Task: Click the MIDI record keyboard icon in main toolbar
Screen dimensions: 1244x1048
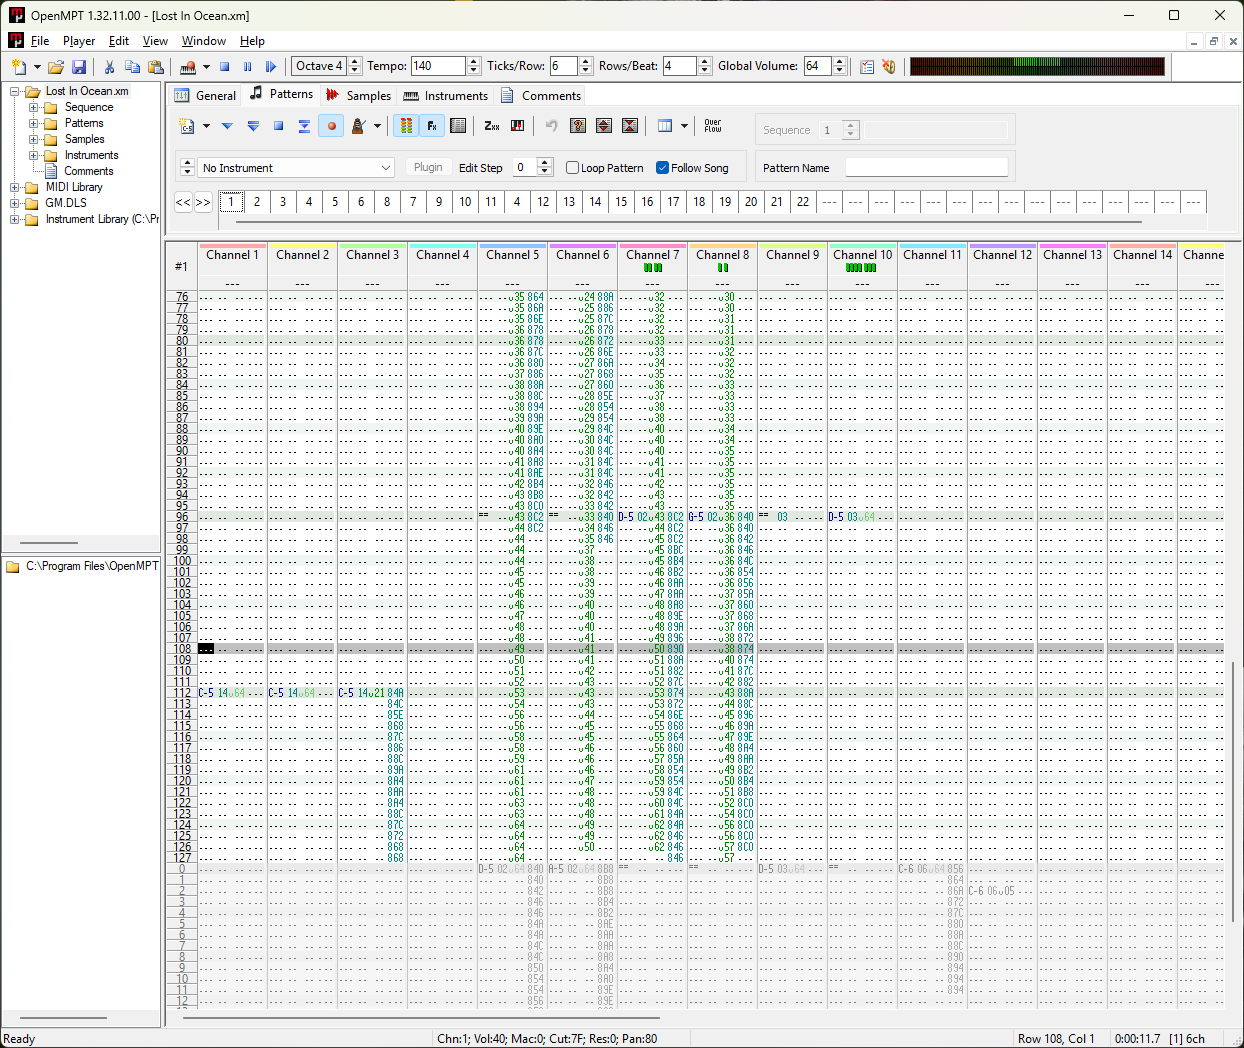Action: click(188, 67)
